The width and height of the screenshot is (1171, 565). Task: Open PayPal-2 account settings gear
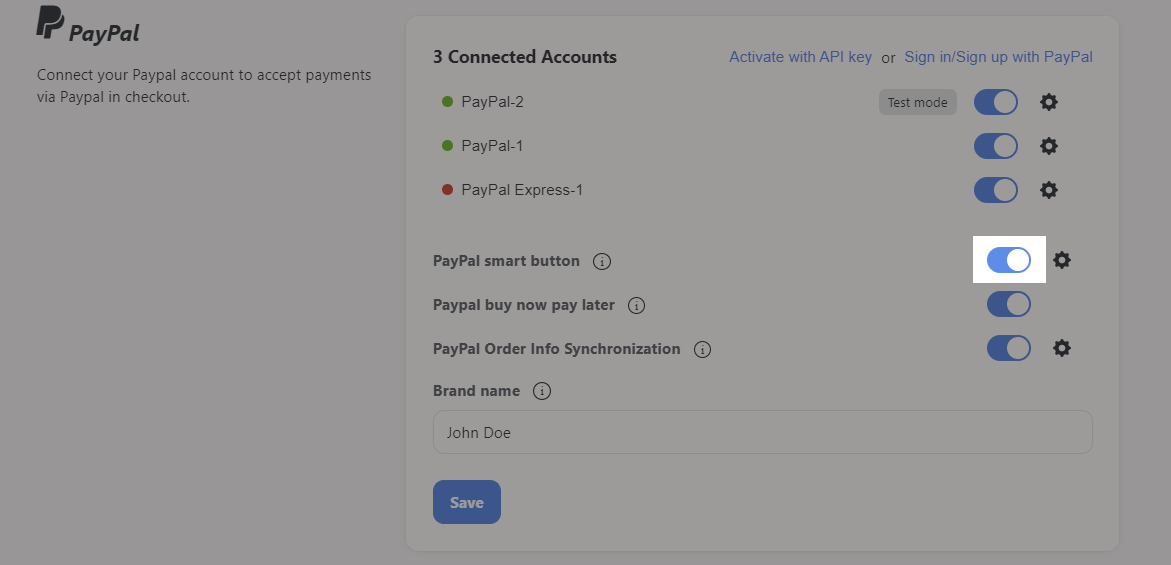[x=1049, y=102]
